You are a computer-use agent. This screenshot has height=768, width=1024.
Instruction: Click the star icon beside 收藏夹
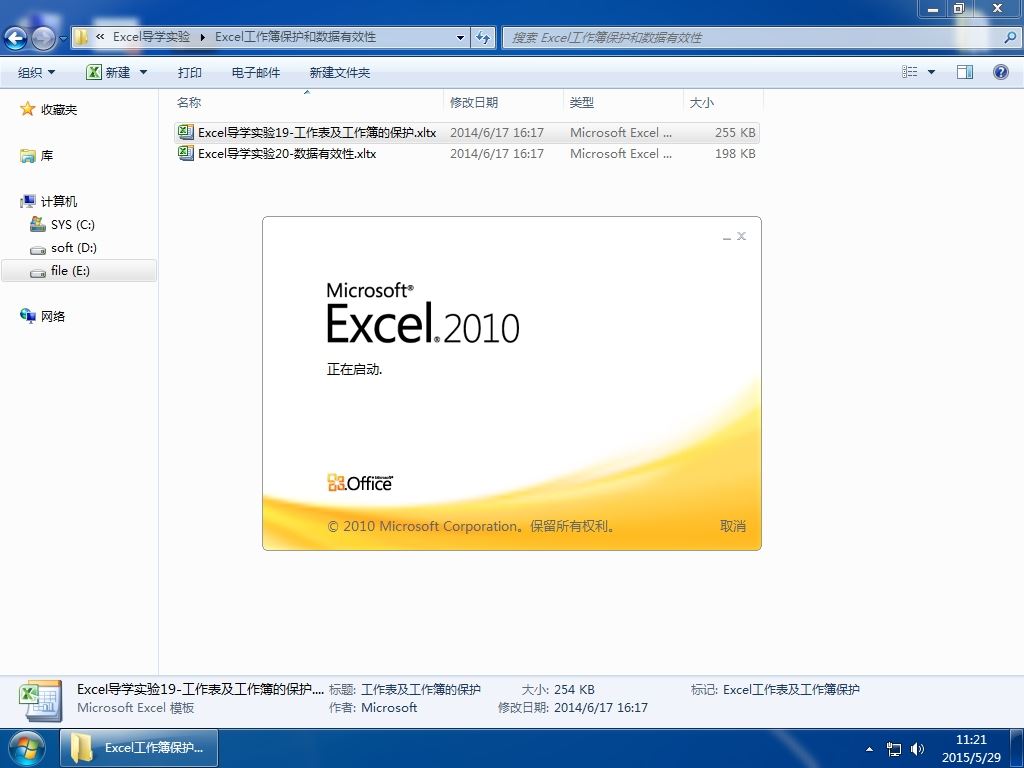27,109
